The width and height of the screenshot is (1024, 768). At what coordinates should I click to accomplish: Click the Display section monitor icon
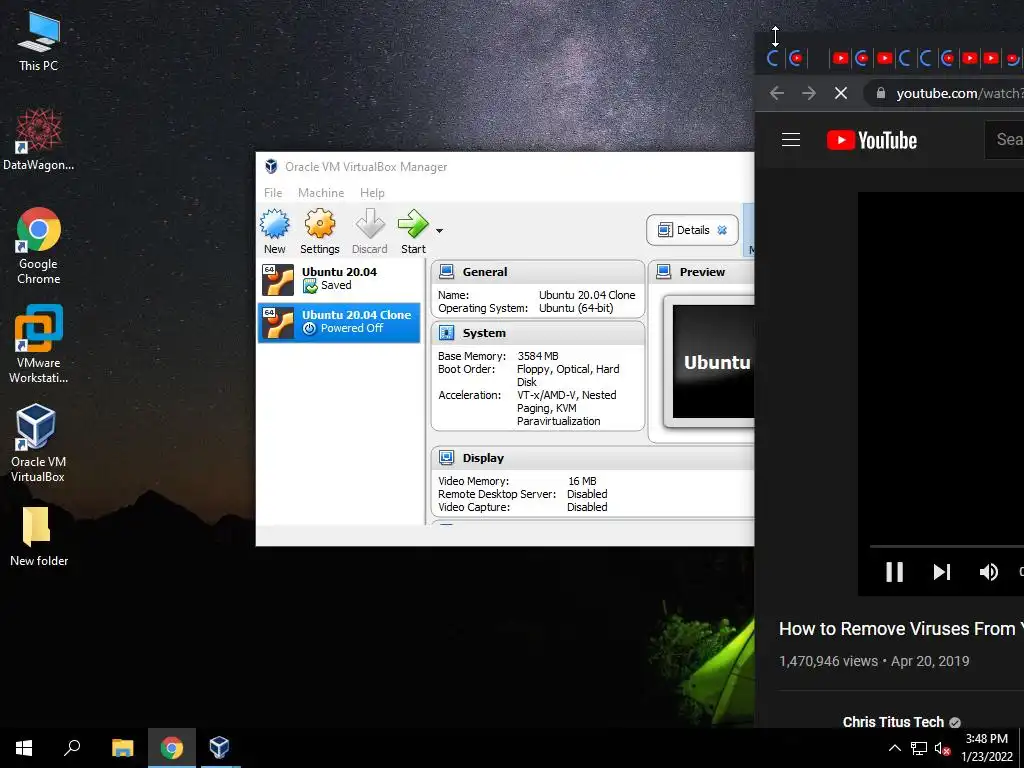click(447, 458)
